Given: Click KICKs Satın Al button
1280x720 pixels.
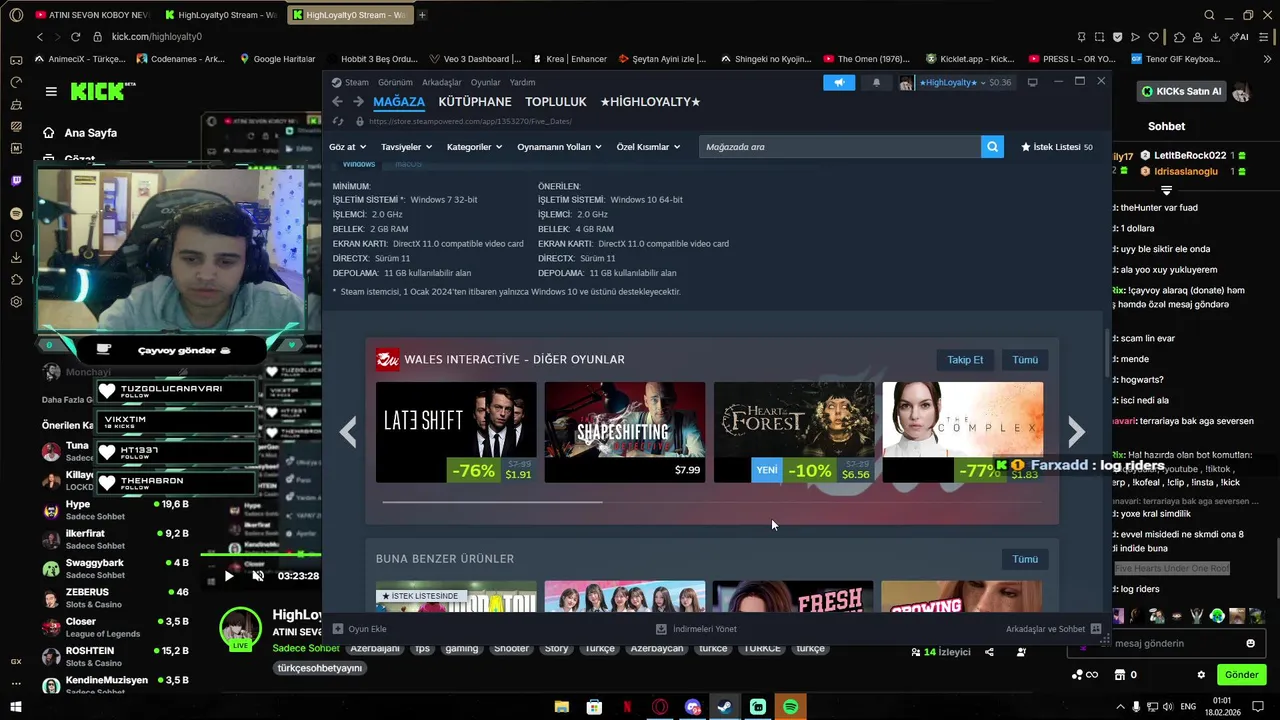Looking at the screenshot, I should pos(1183,91).
